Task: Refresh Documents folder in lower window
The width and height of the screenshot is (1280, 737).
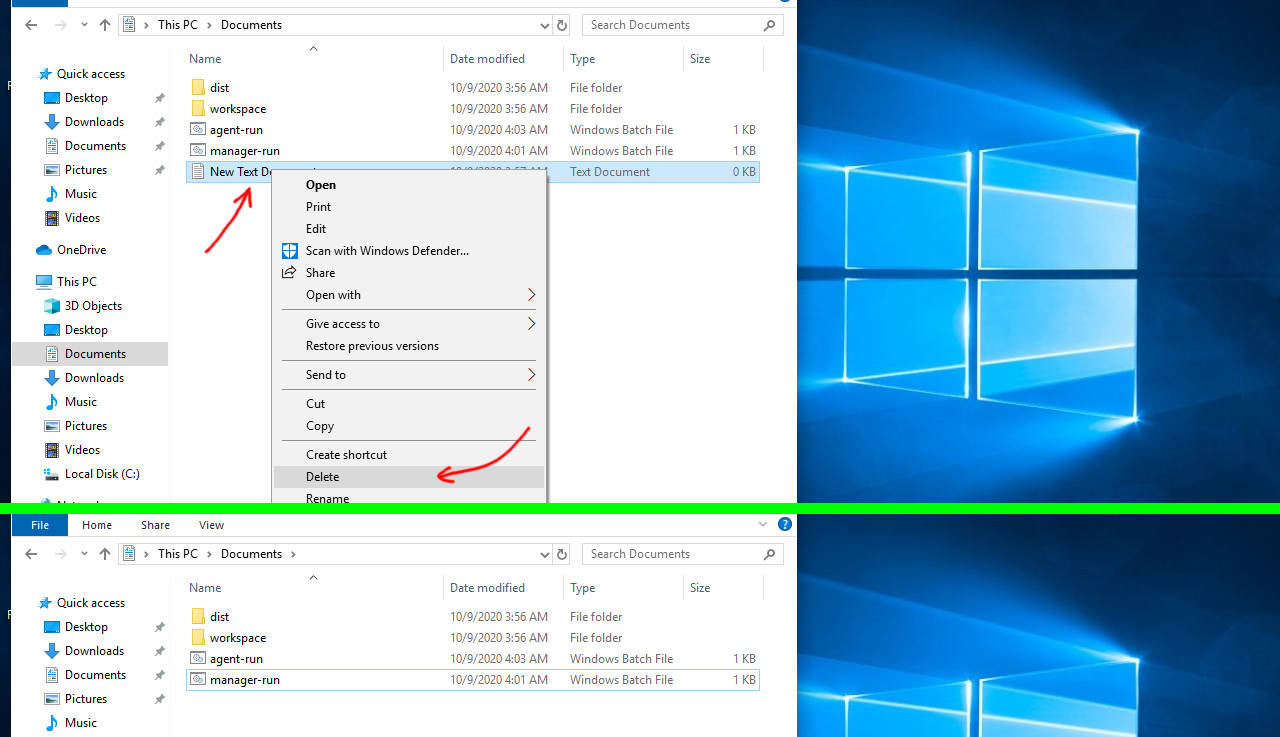Action: point(562,554)
